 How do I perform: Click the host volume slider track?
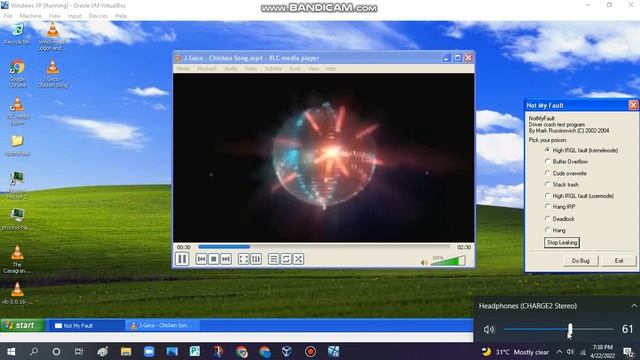[x=558, y=329]
